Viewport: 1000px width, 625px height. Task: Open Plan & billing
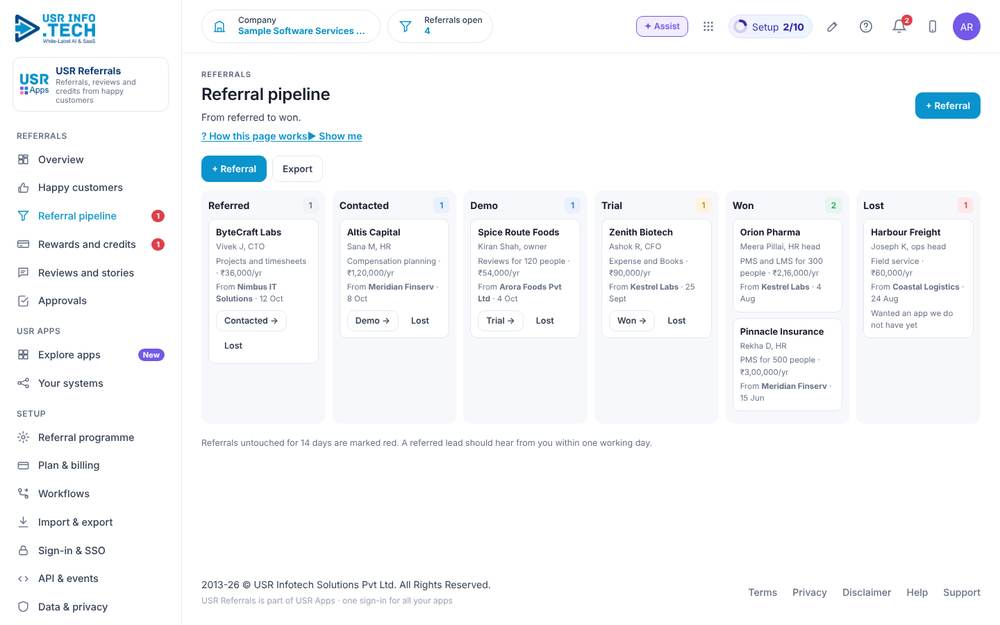[91, 465]
